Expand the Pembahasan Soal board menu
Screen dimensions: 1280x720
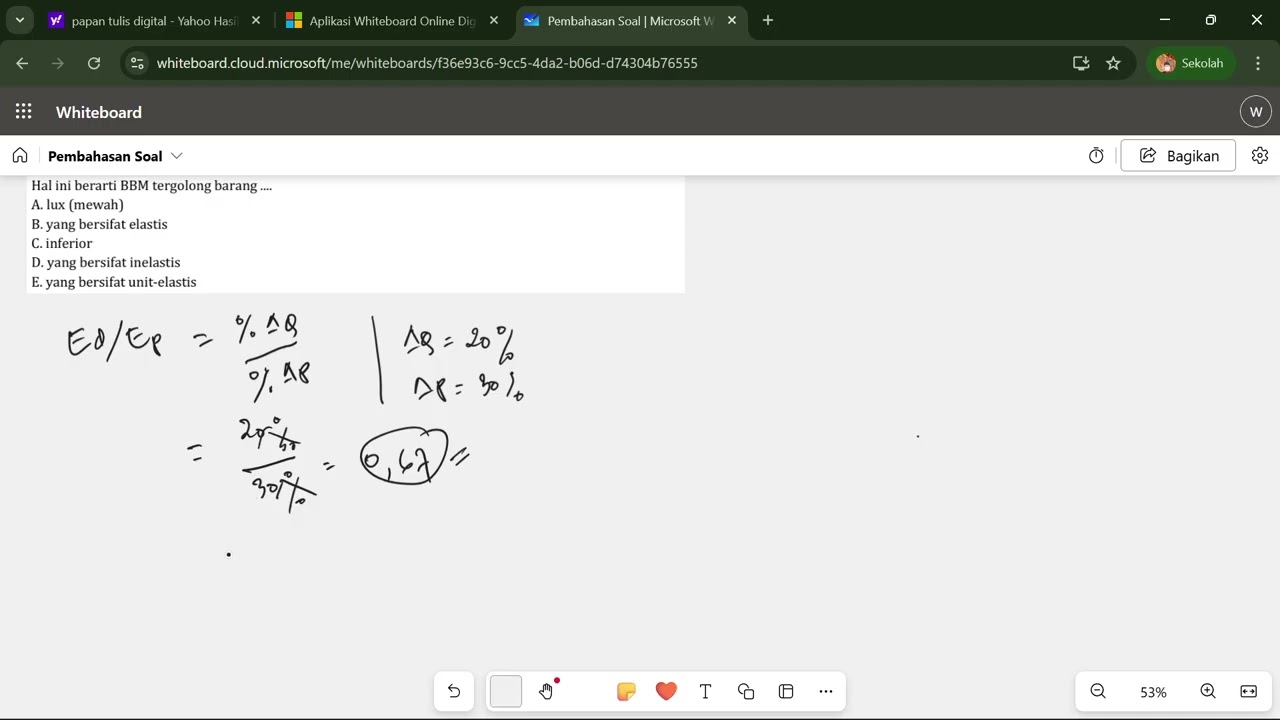tap(177, 156)
